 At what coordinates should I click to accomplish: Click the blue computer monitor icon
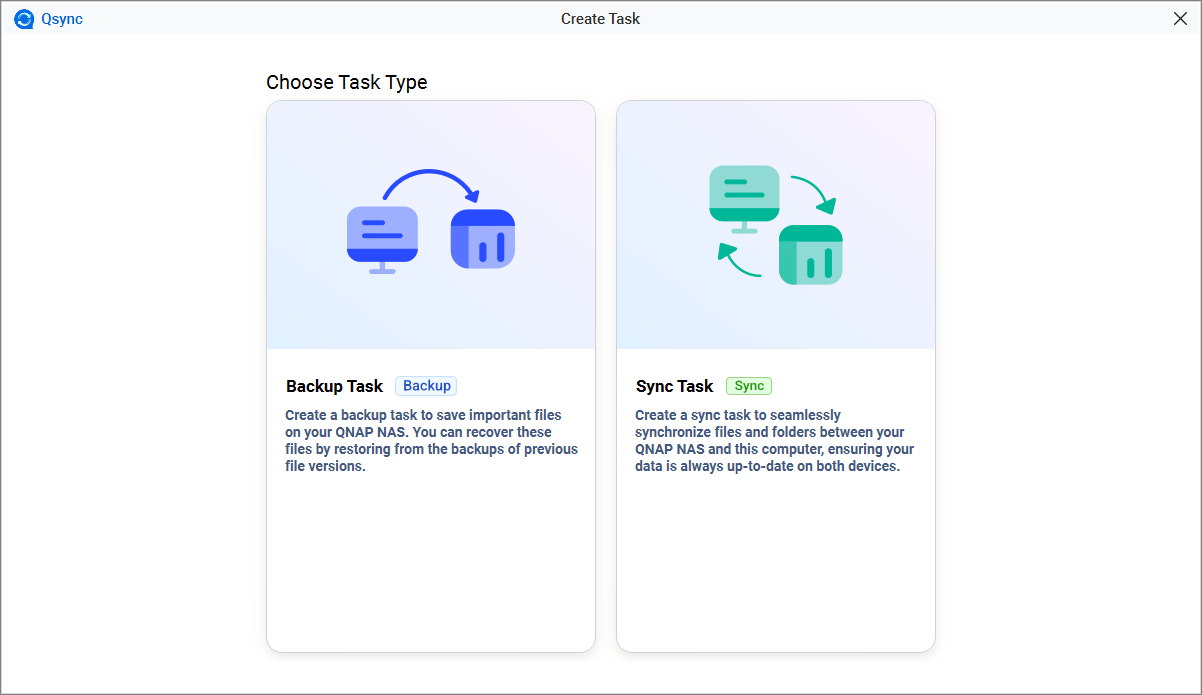(x=382, y=236)
